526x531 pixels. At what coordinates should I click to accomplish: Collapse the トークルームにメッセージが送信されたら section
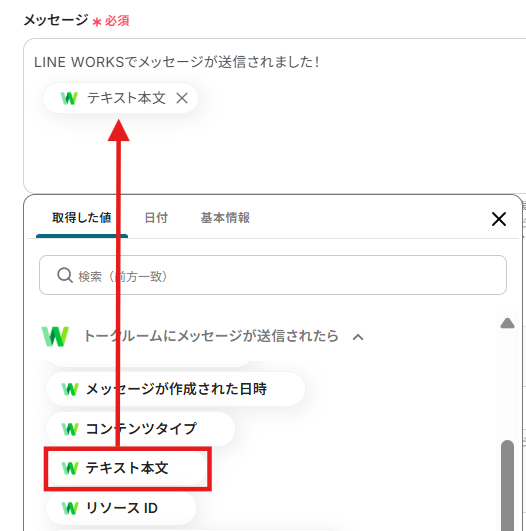(358, 337)
